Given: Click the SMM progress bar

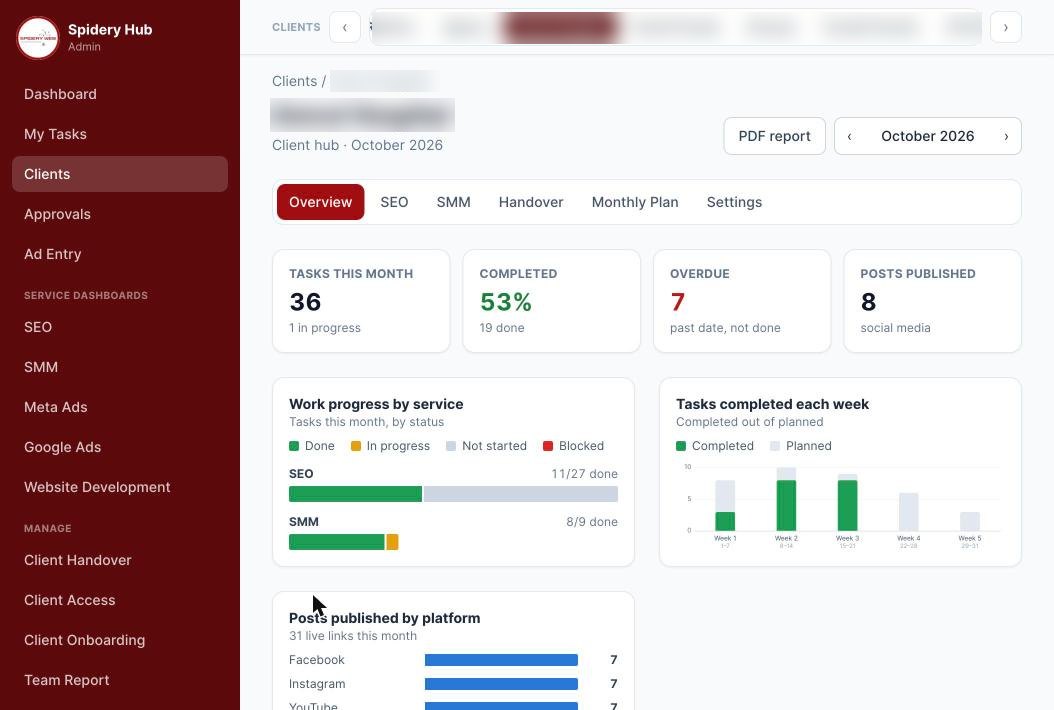Looking at the screenshot, I should (343, 542).
